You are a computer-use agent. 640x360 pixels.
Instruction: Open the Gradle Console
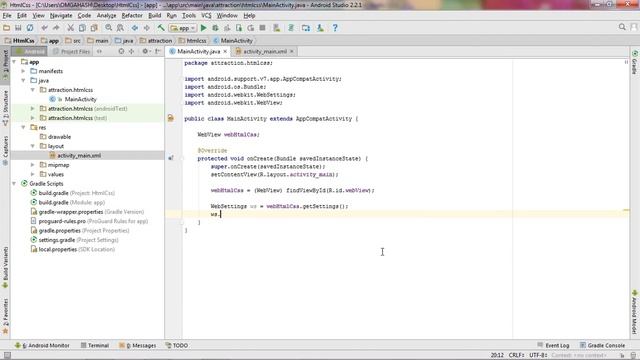point(602,345)
